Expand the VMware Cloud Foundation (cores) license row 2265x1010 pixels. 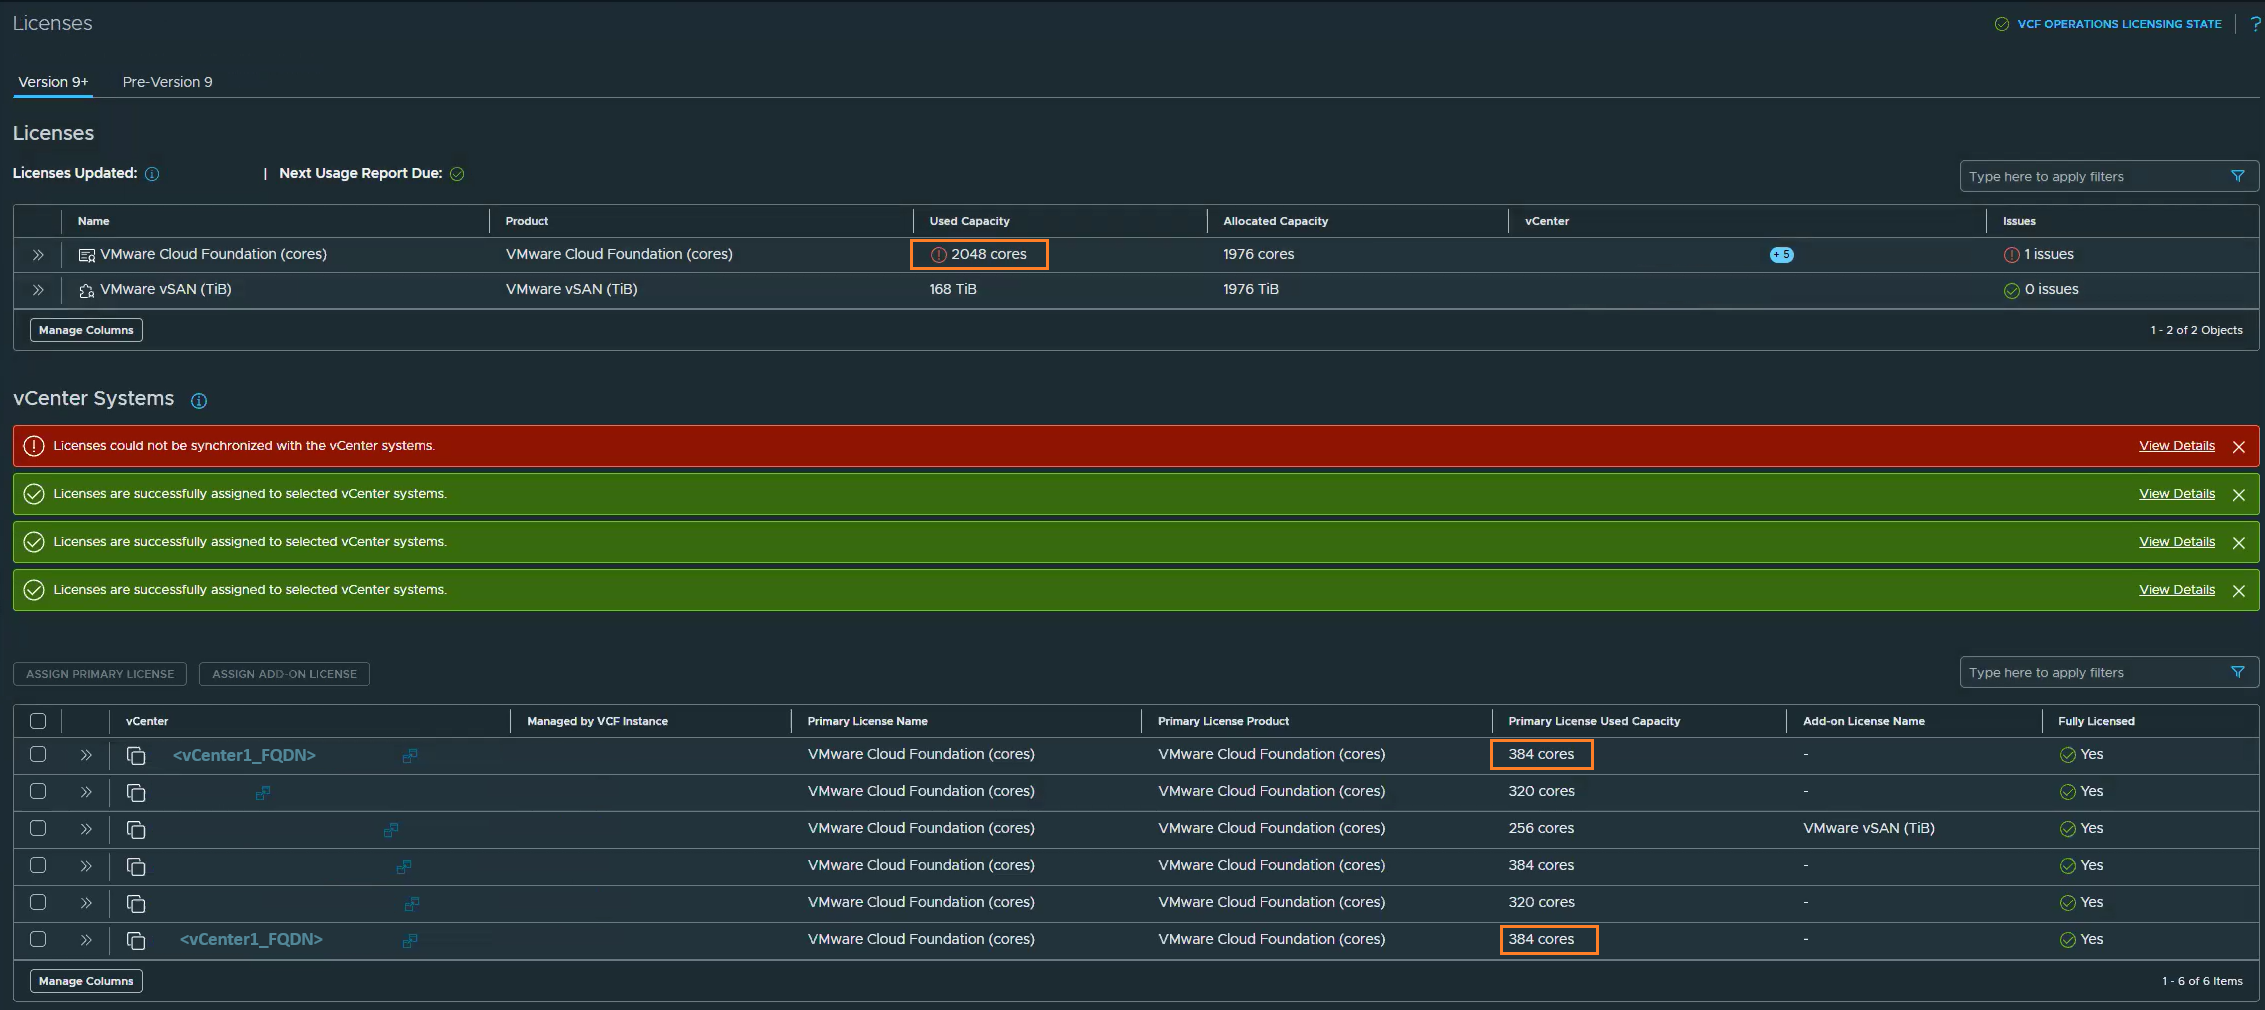click(38, 255)
